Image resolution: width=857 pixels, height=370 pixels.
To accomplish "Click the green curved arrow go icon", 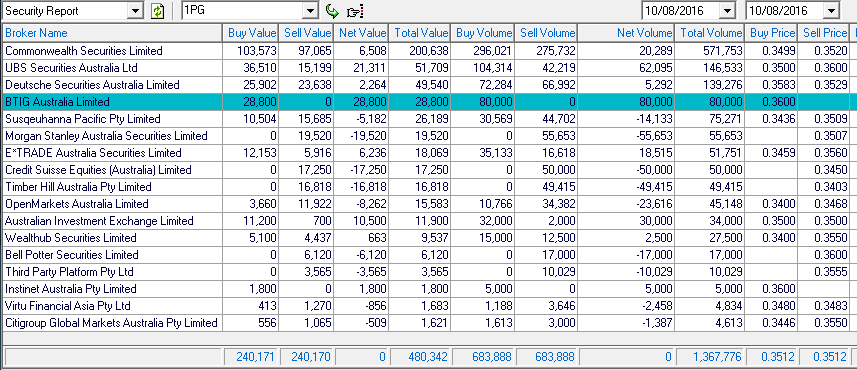I will pyautogui.click(x=332, y=11).
